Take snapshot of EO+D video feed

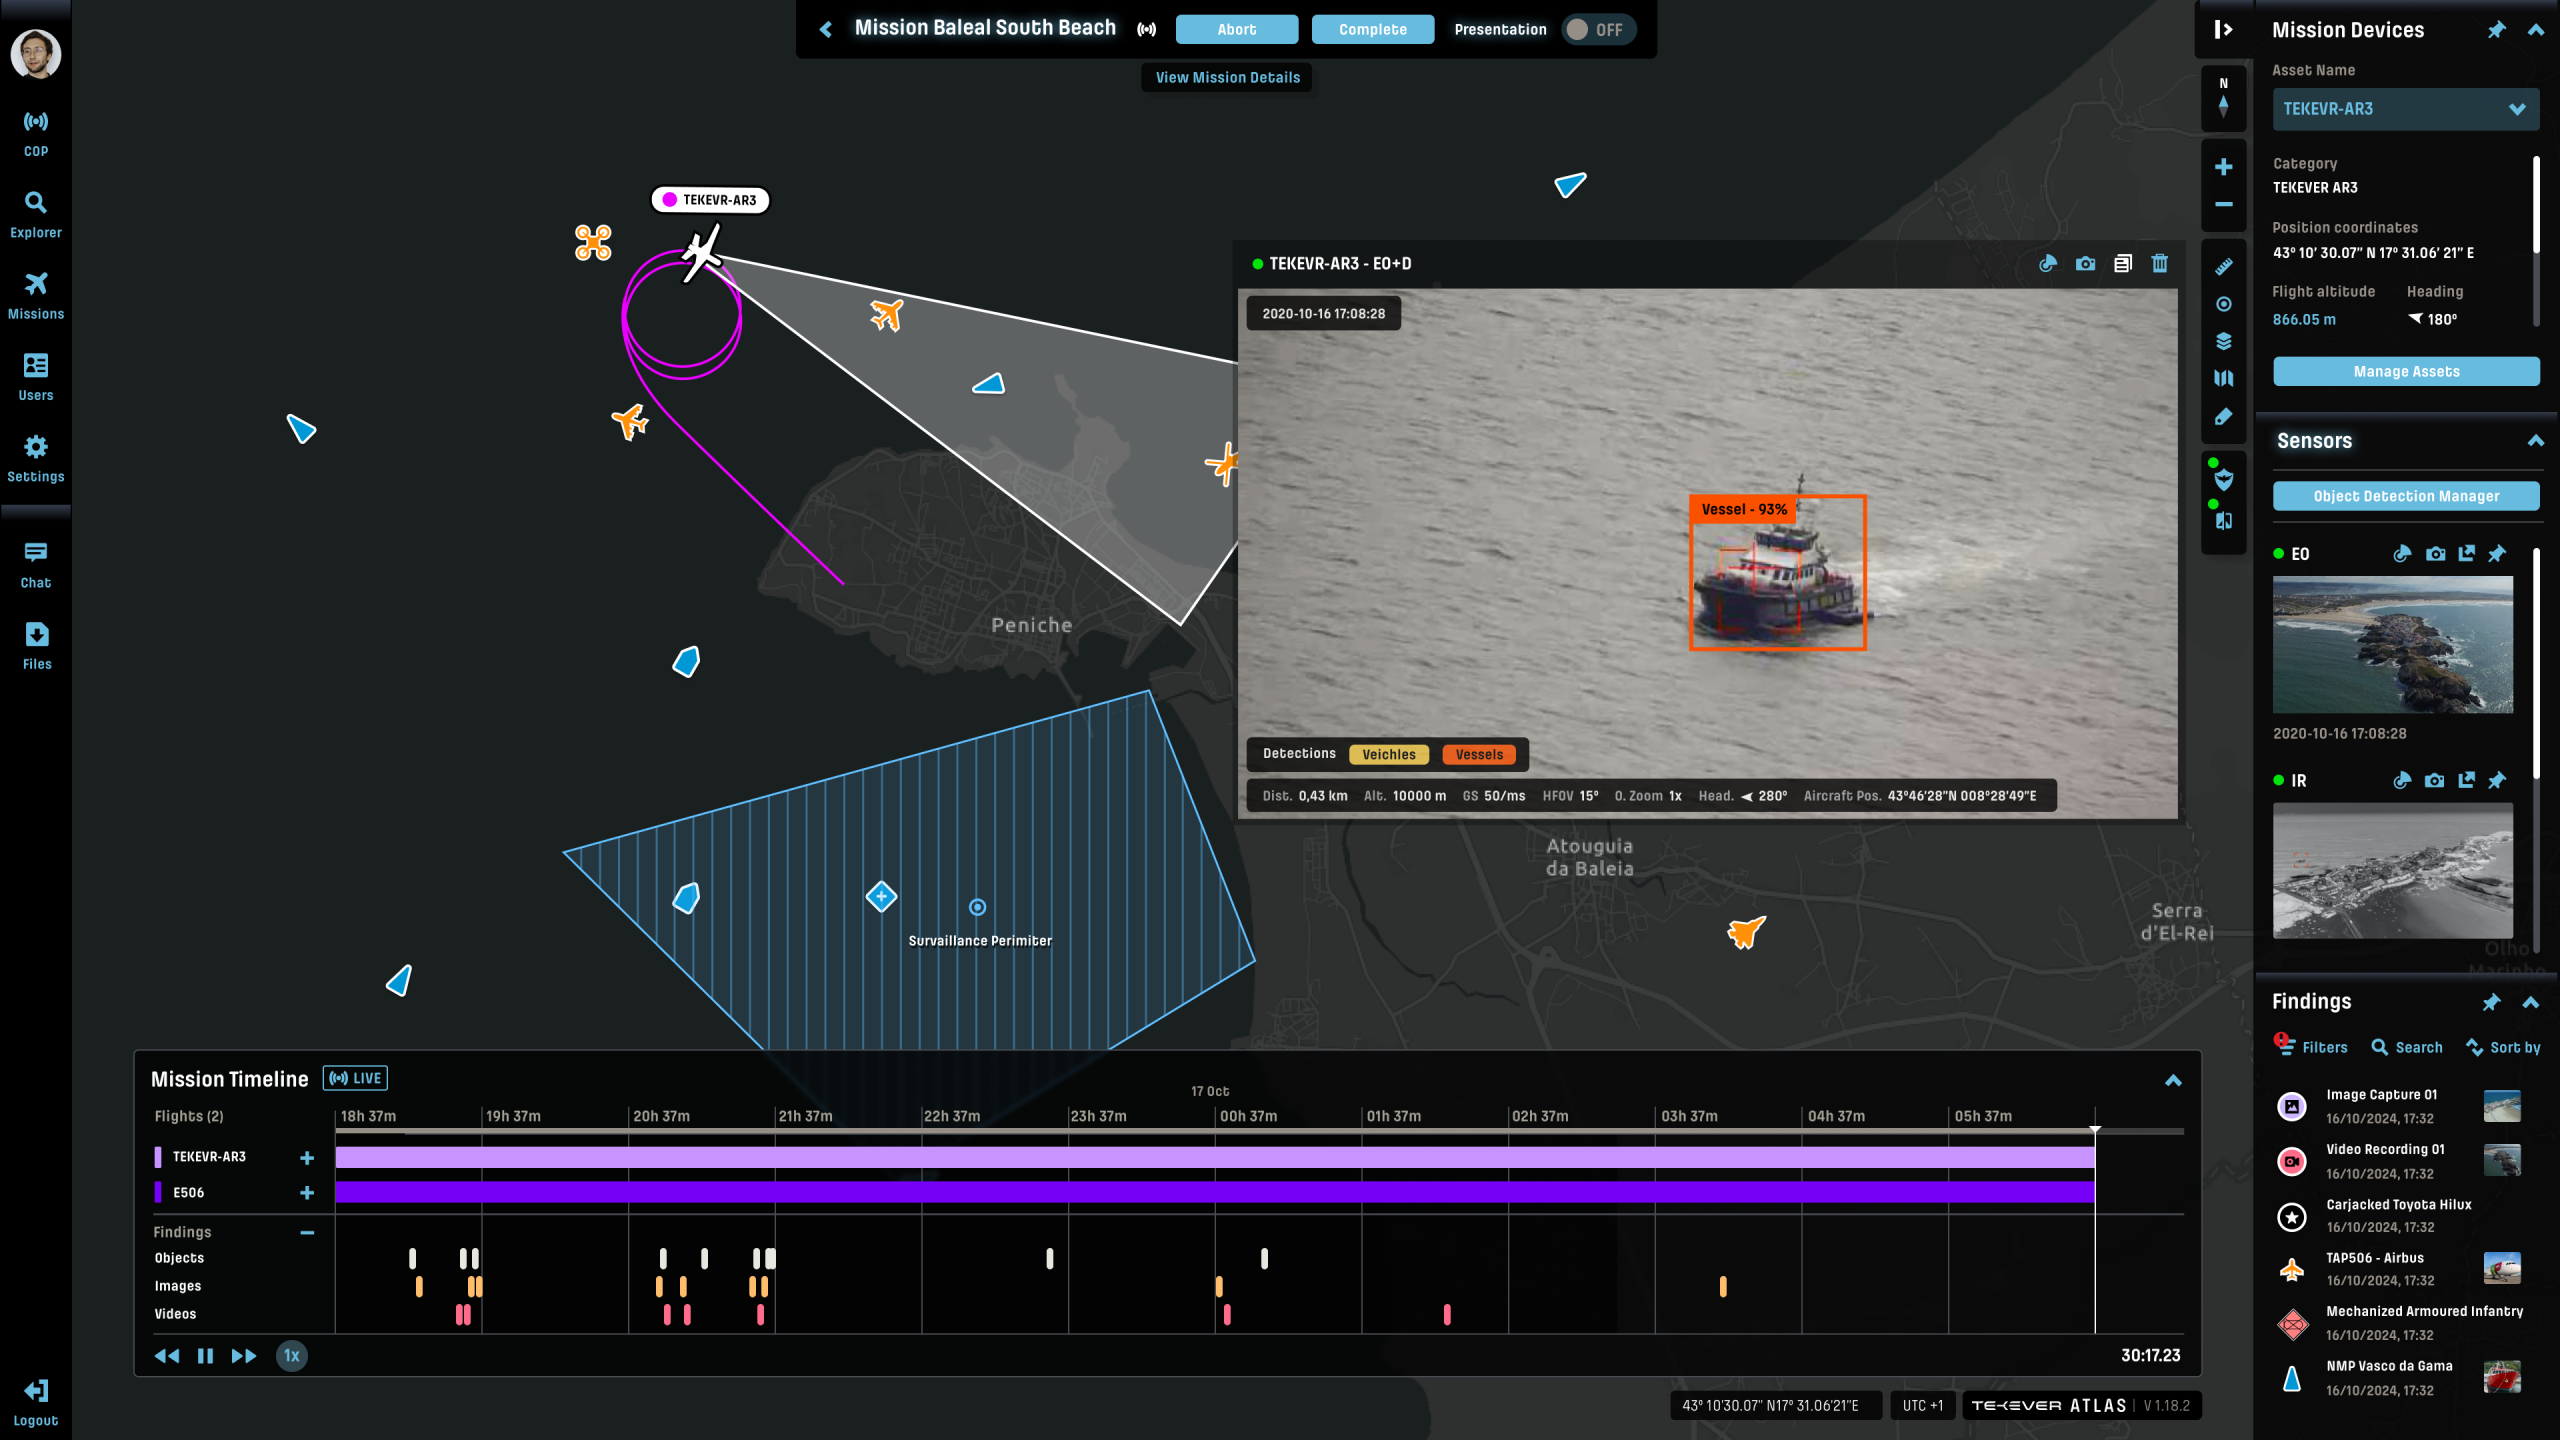click(2085, 263)
